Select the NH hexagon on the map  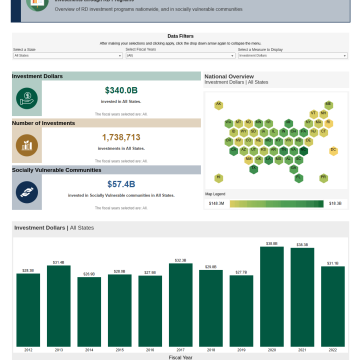click(324, 114)
